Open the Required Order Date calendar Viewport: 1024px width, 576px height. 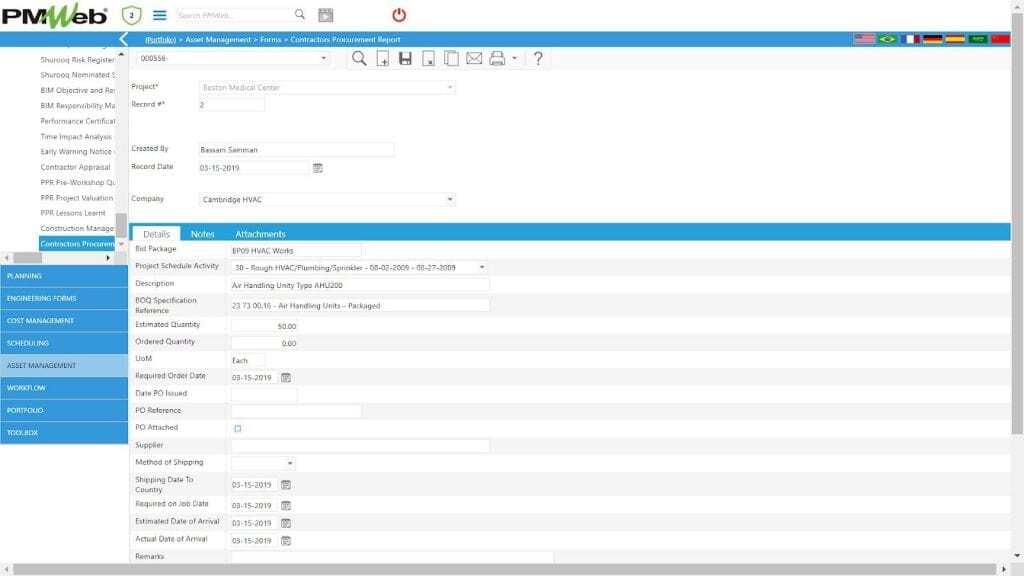pos(285,377)
